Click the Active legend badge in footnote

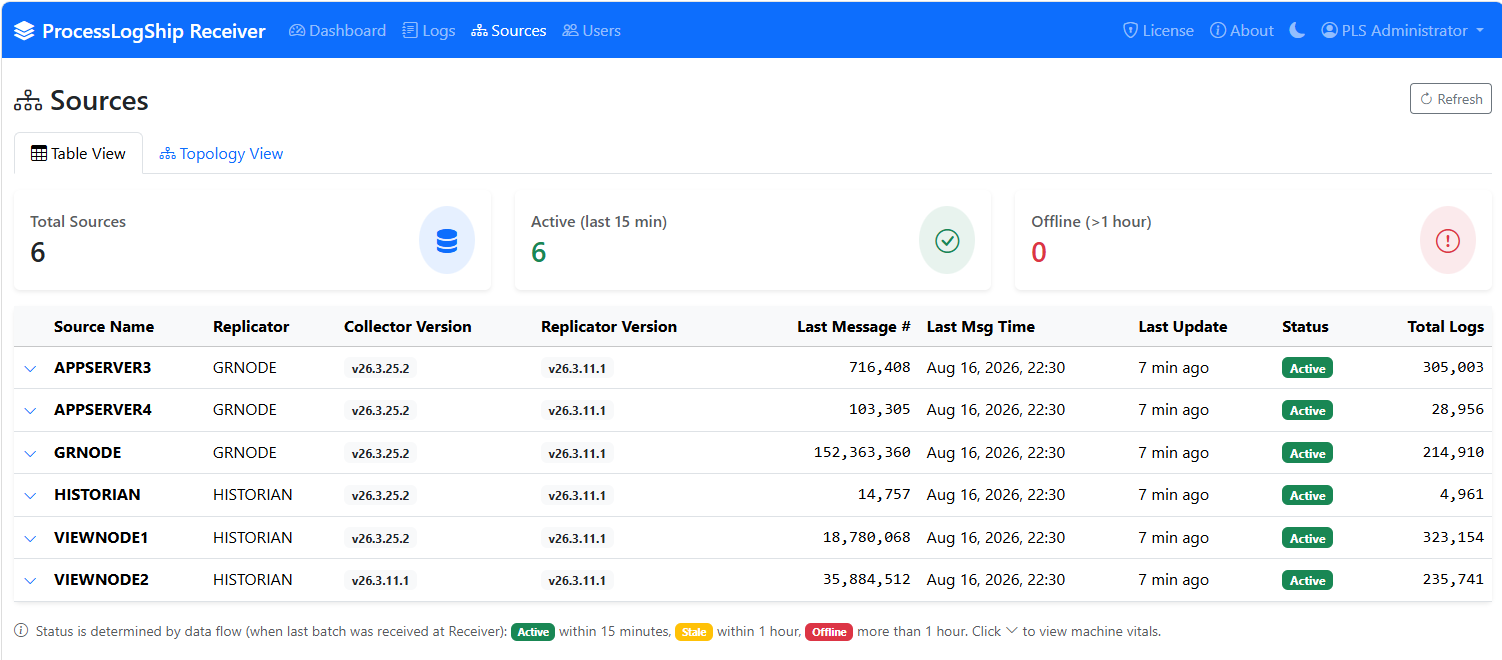[533, 632]
